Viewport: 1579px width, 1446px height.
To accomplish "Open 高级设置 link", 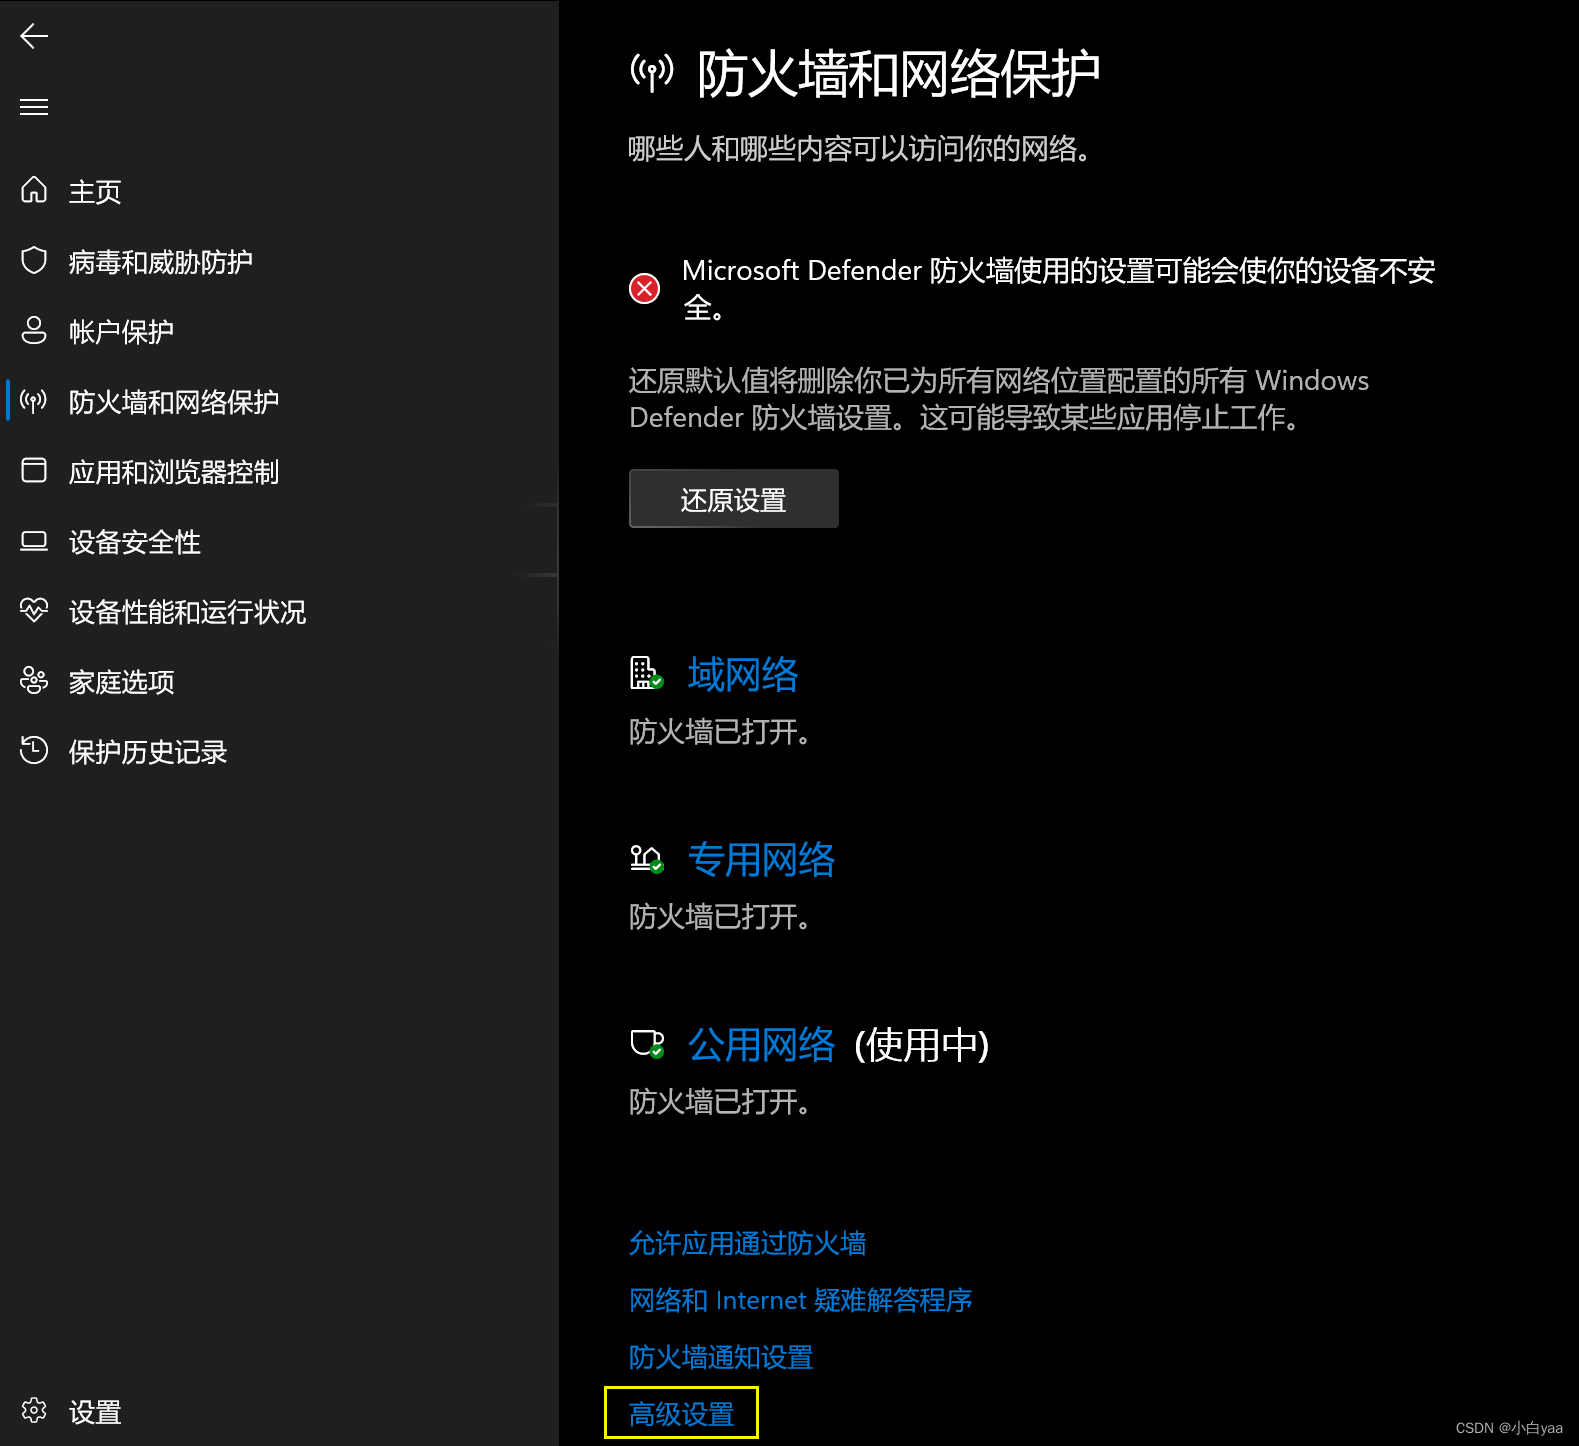I will [x=681, y=1414].
